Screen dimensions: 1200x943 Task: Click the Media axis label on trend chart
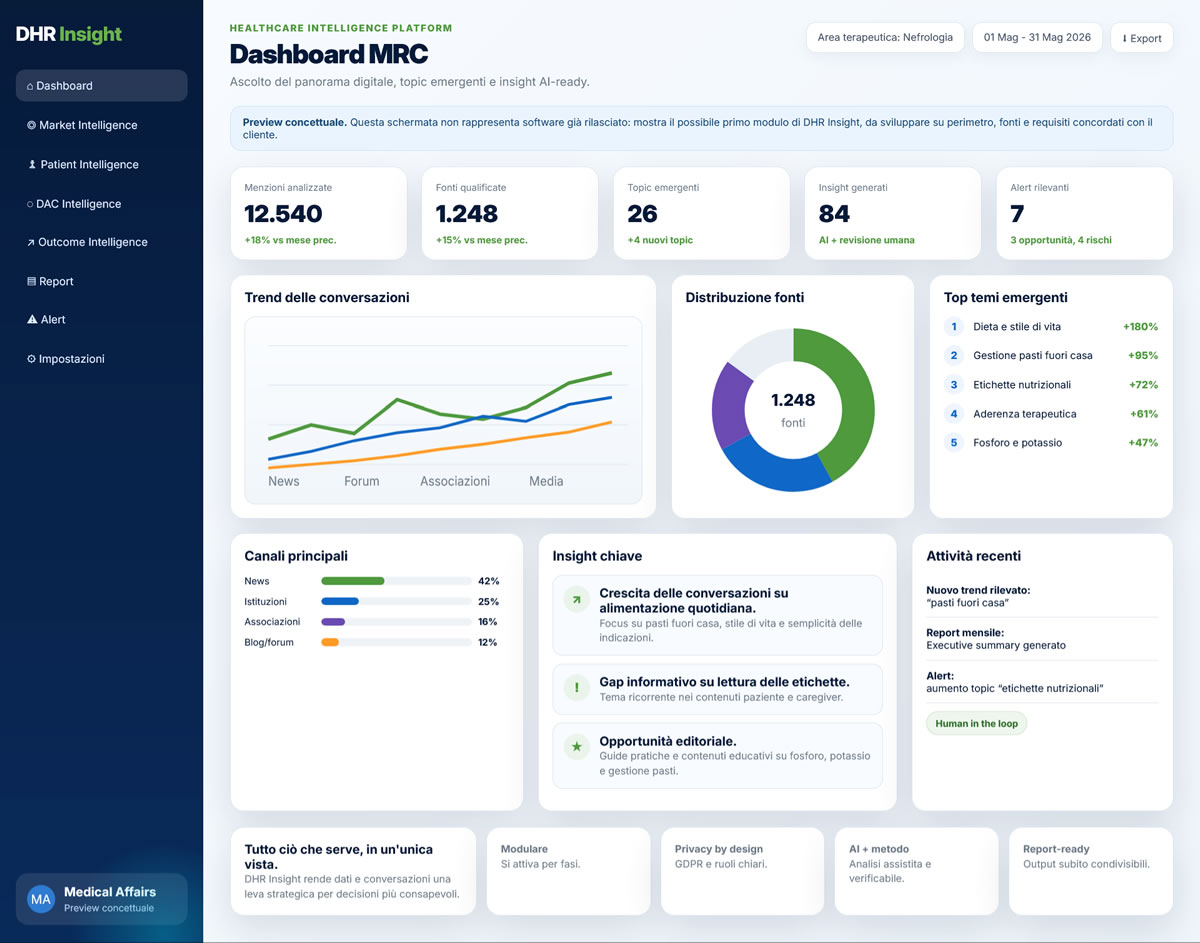click(546, 481)
